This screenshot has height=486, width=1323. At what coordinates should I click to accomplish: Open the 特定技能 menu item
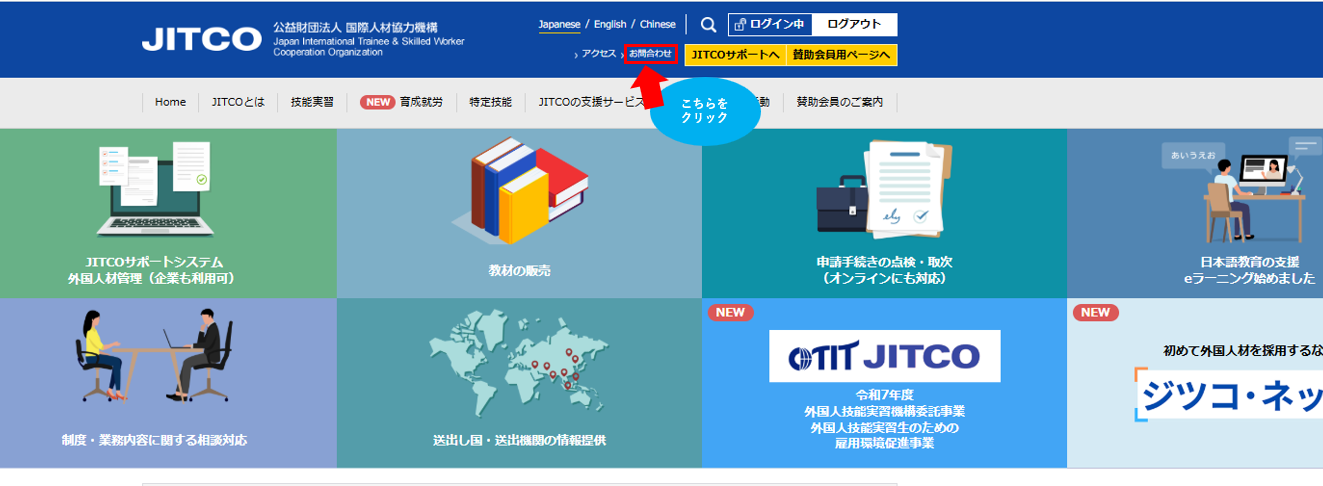pos(490,102)
